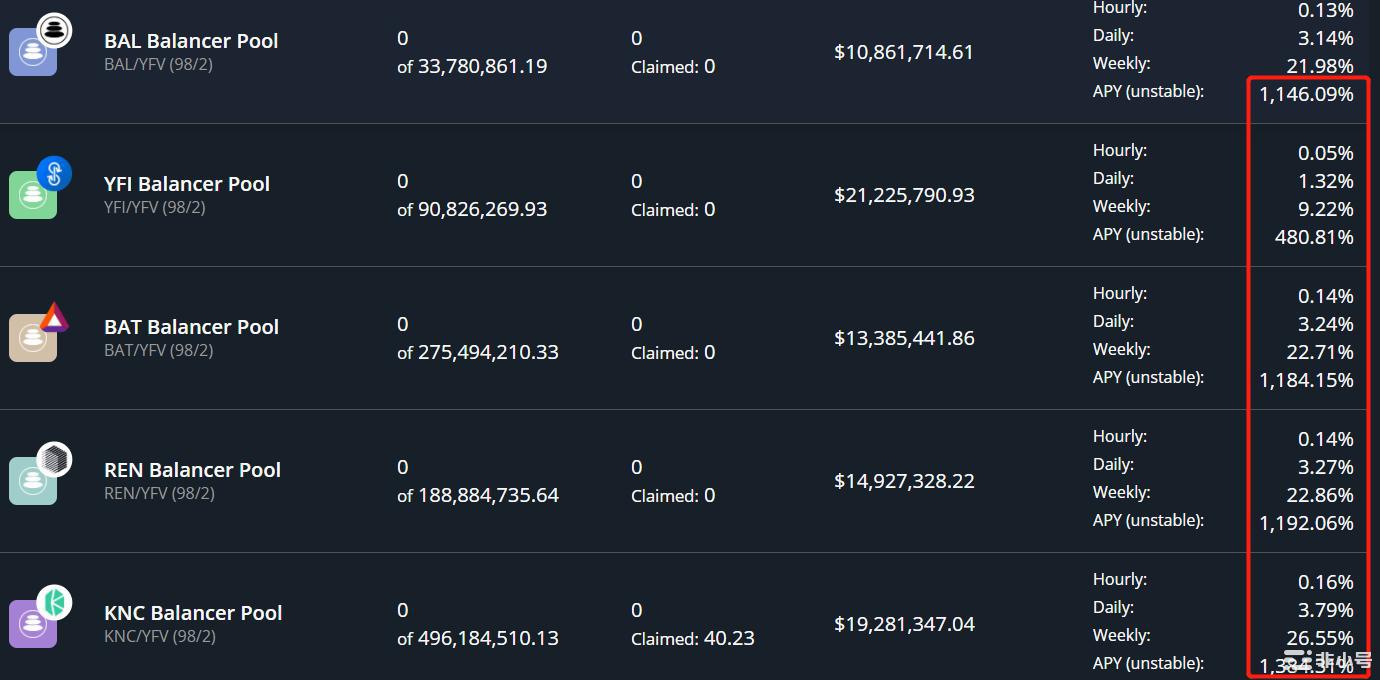The image size is (1380, 680).
Task: Open the REN Balancer Pool title
Action: coord(192,470)
